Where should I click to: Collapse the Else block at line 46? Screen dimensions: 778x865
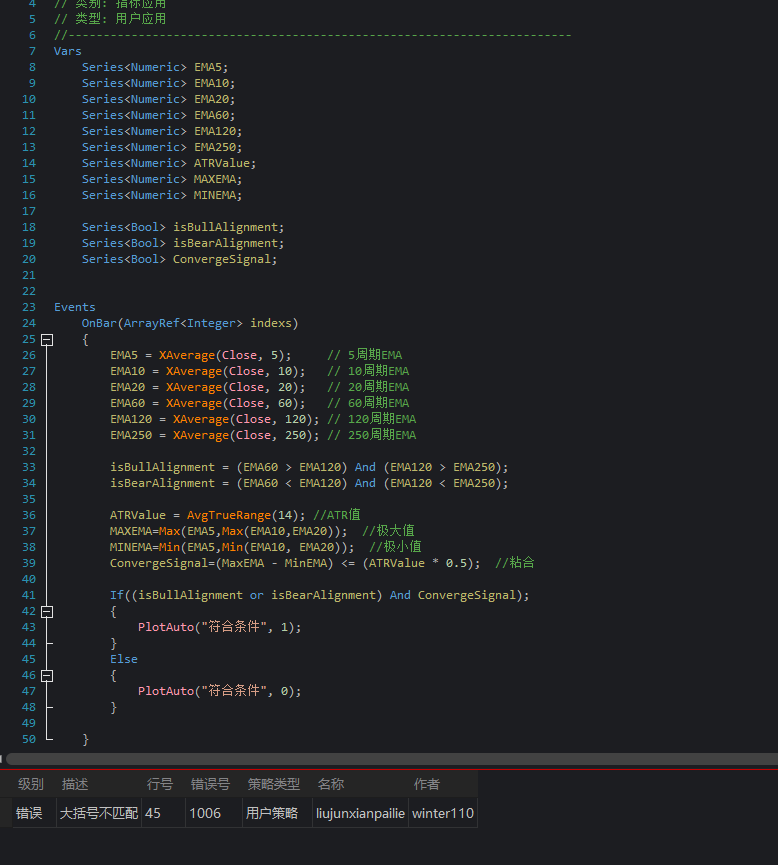[x=47, y=676]
